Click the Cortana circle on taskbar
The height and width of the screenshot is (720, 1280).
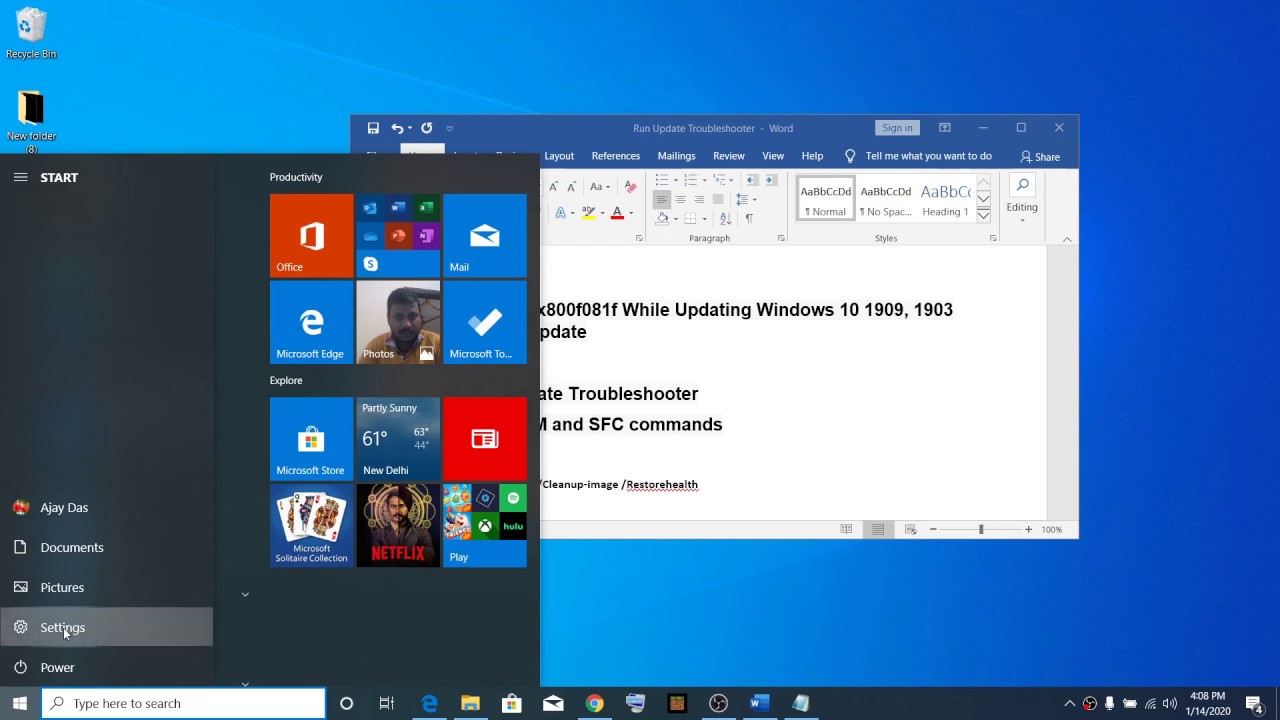(x=346, y=703)
